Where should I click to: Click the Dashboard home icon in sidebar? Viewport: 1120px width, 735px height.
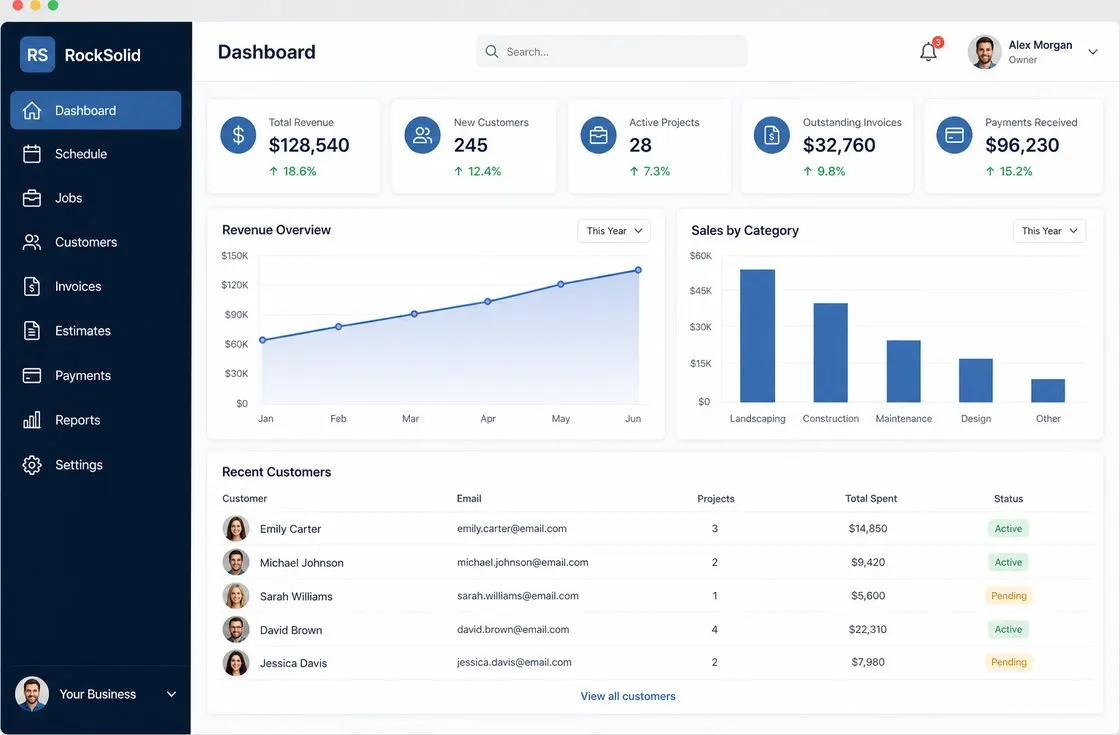coord(31,111)
